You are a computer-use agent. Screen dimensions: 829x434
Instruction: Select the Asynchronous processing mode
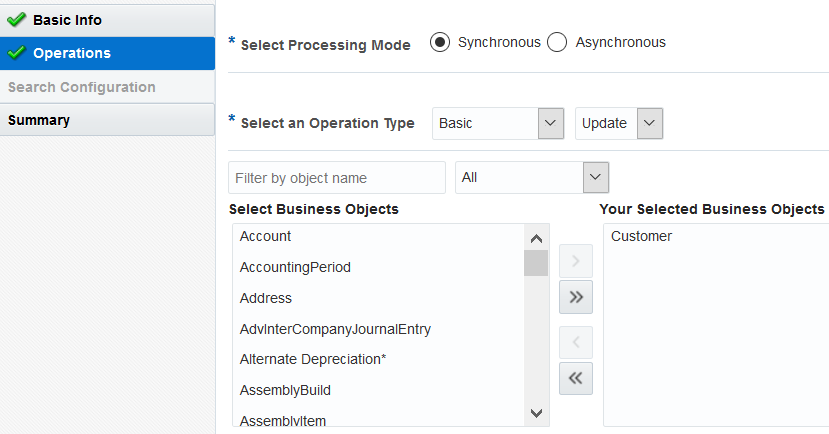pyautogui.click(x=557, y=42)
